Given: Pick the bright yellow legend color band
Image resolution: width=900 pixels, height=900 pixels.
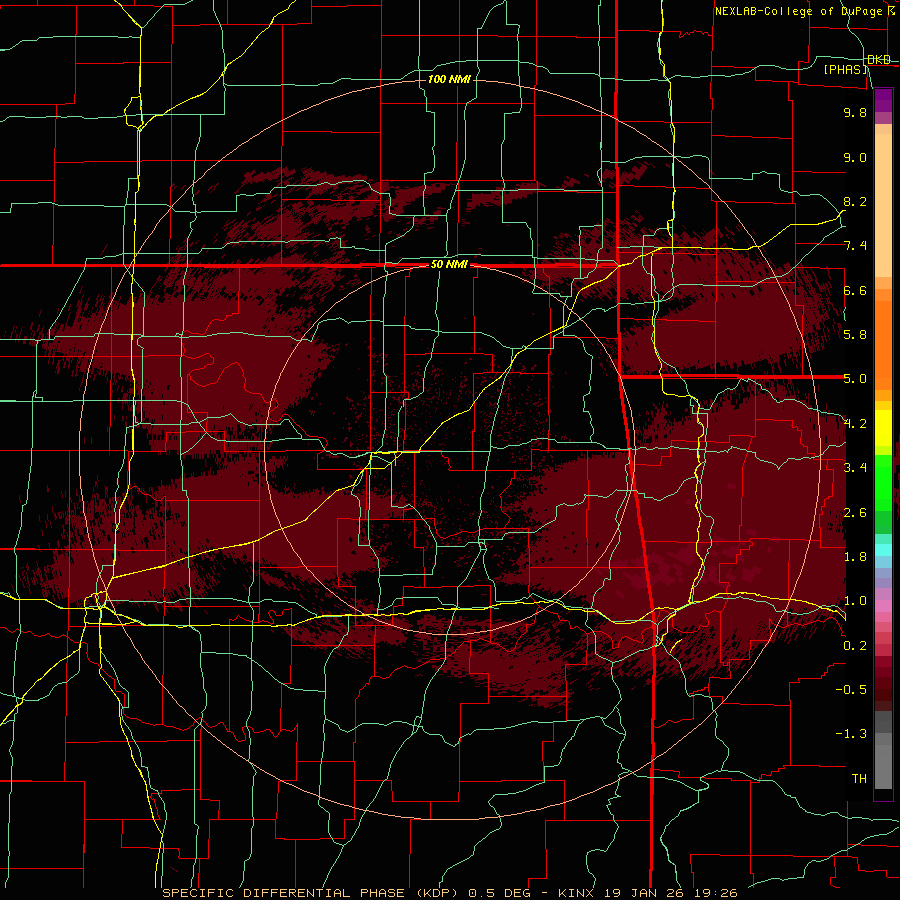Looking at the screenshot, I should tap(883, 428).
